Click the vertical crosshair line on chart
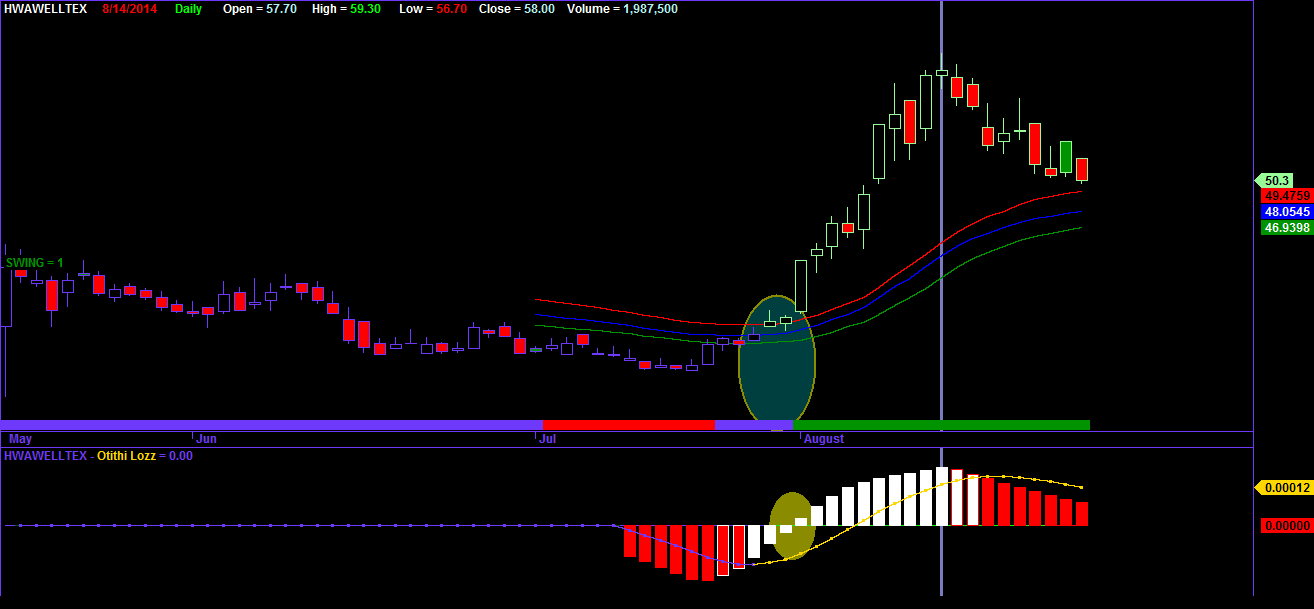 pyautogui.click(x=941, y=250)
